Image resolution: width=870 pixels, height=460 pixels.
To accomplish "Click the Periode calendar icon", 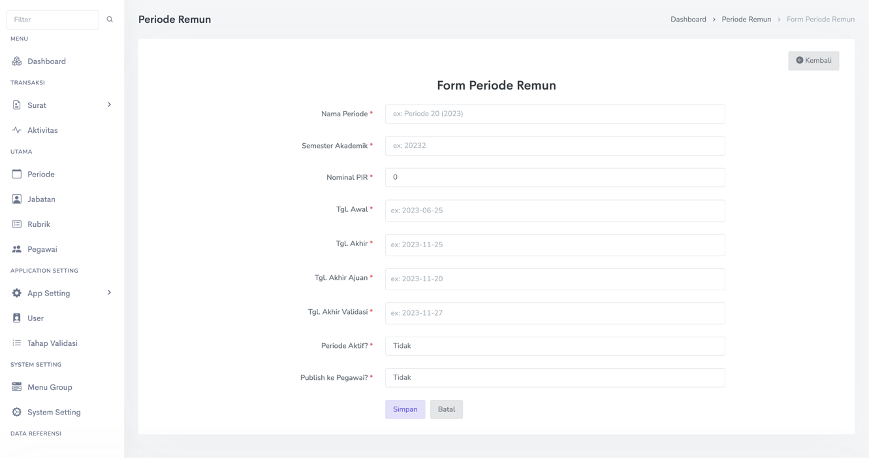I will pyautogui.click(x=16, y=174).
